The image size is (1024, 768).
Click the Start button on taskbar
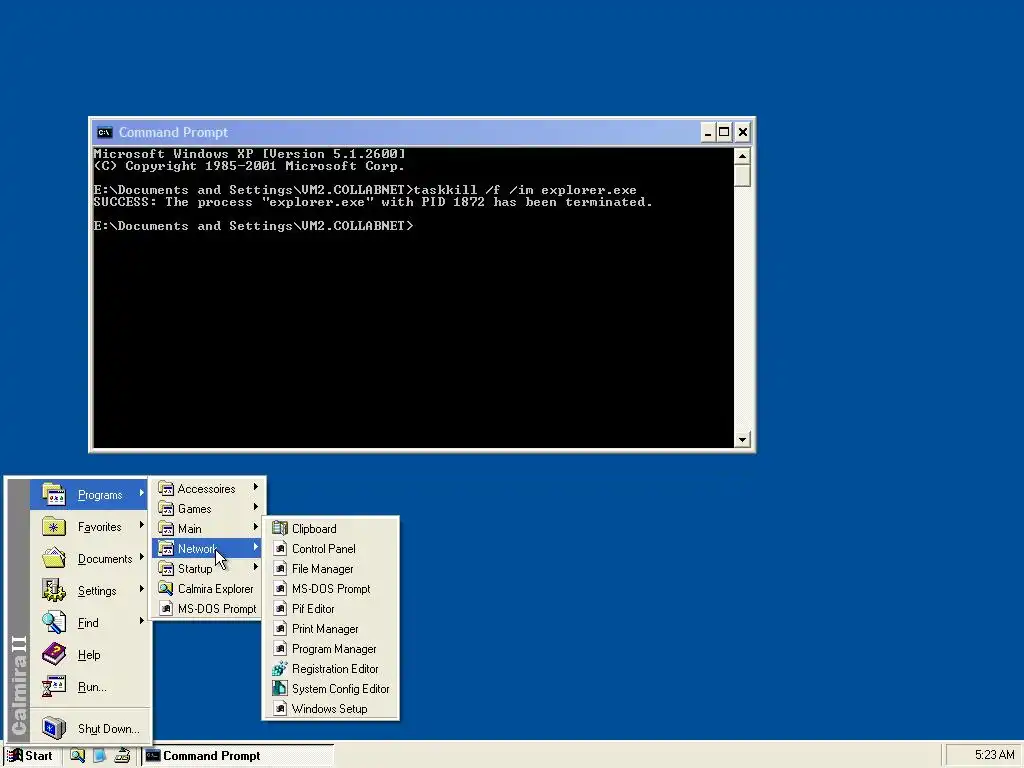31,756
